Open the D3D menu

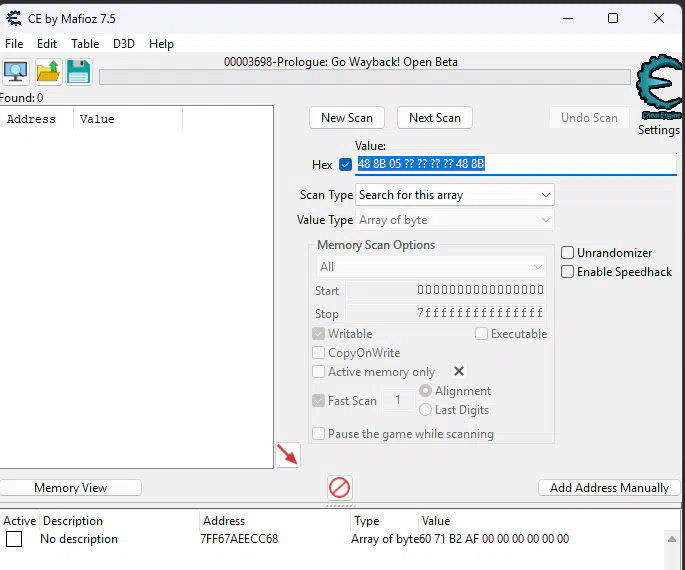click(124, 44)
